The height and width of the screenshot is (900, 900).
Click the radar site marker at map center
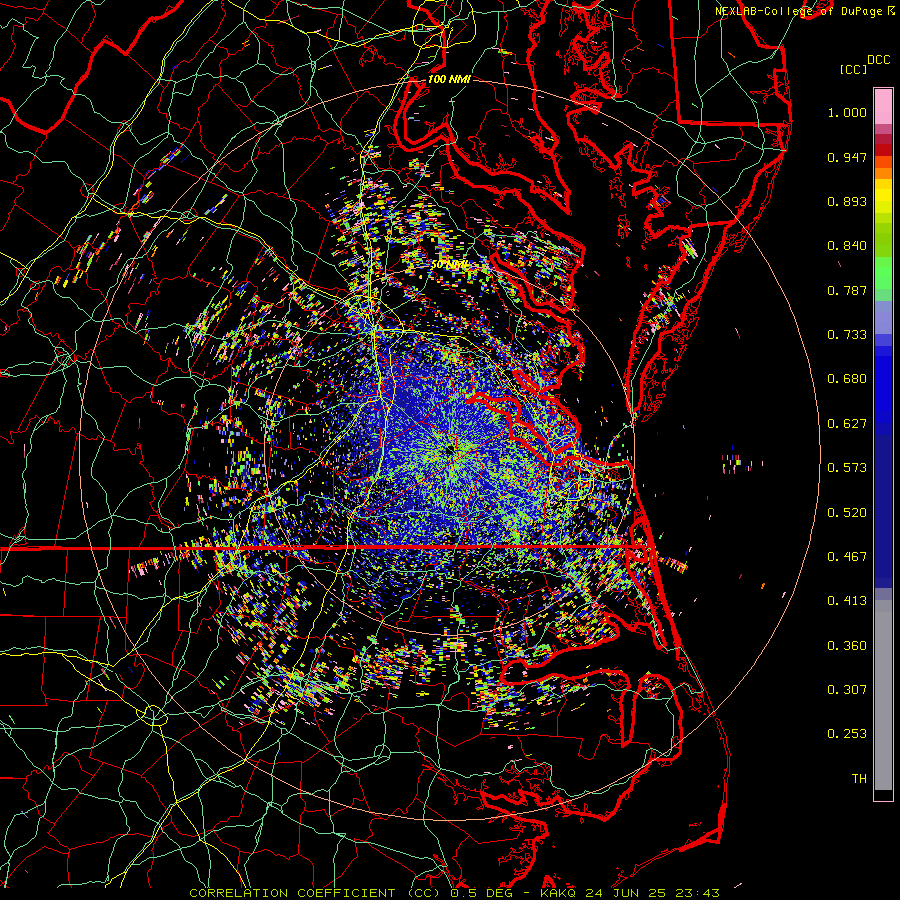pyautogui.click(x=450, y=451)
